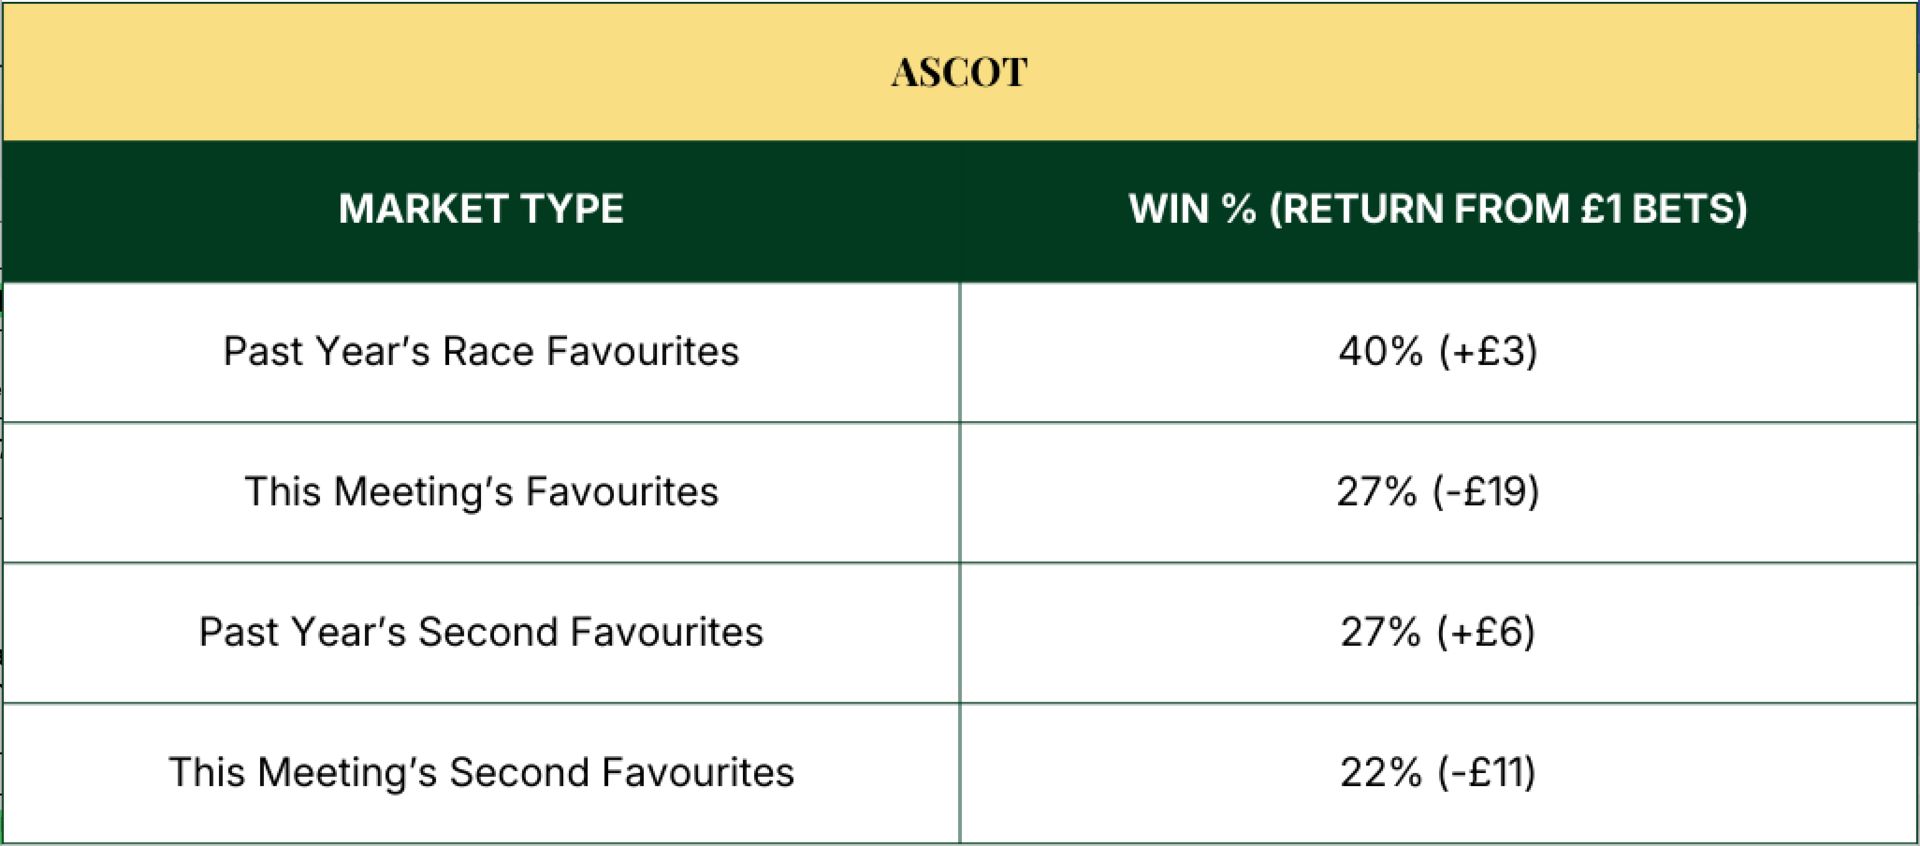This screenshot has height=846, width=1920.
Task: Select the Past Year's Race Favourites cell
Action: [481, 351]
